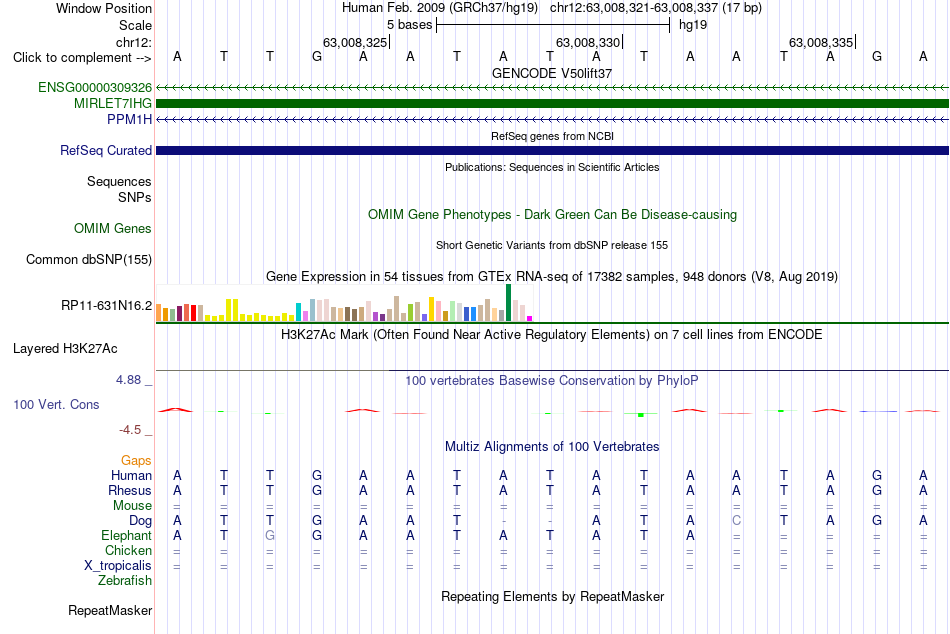Click the 'RefSeq genes from NCBI' title
This screenshot has height=634, width=950.
(552, 136)
